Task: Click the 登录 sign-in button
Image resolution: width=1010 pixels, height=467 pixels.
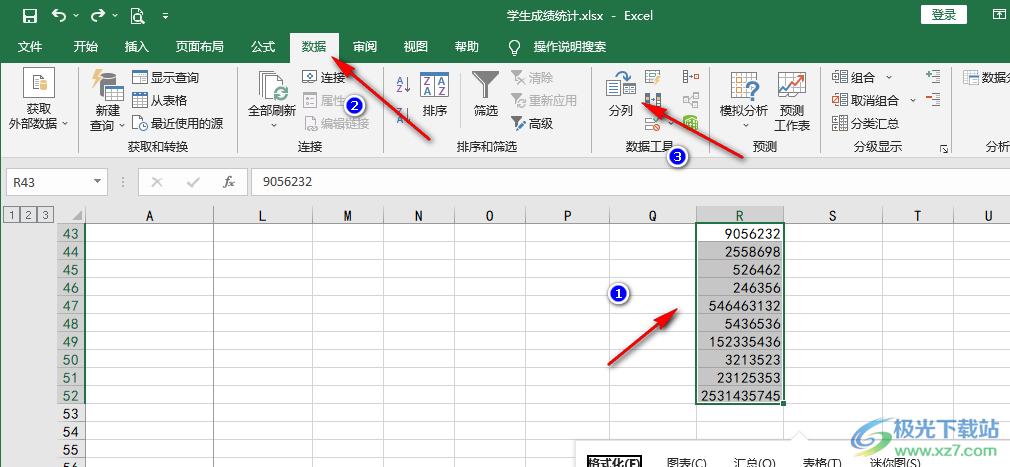Action: click(x=944, y=15)
